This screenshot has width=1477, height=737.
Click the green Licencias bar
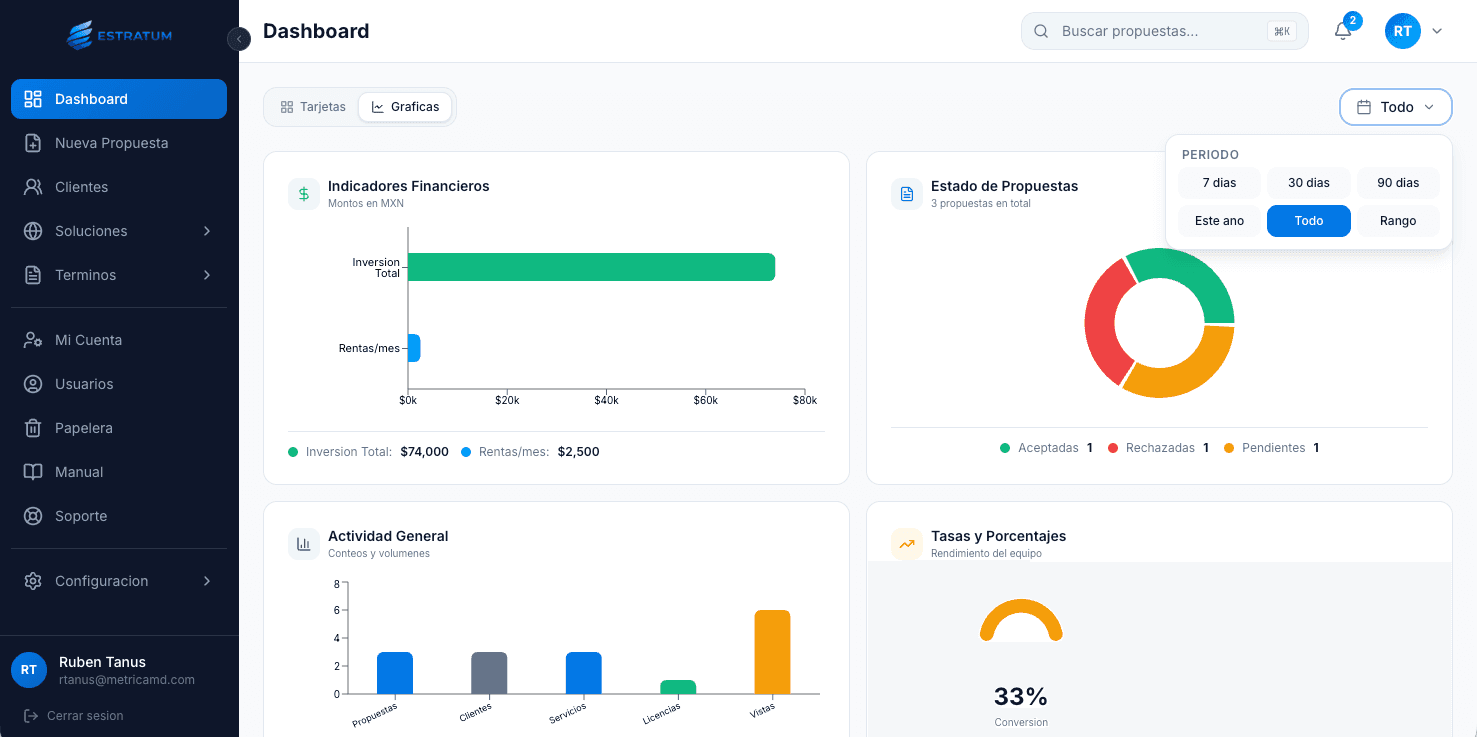click(x=678, y=687)
